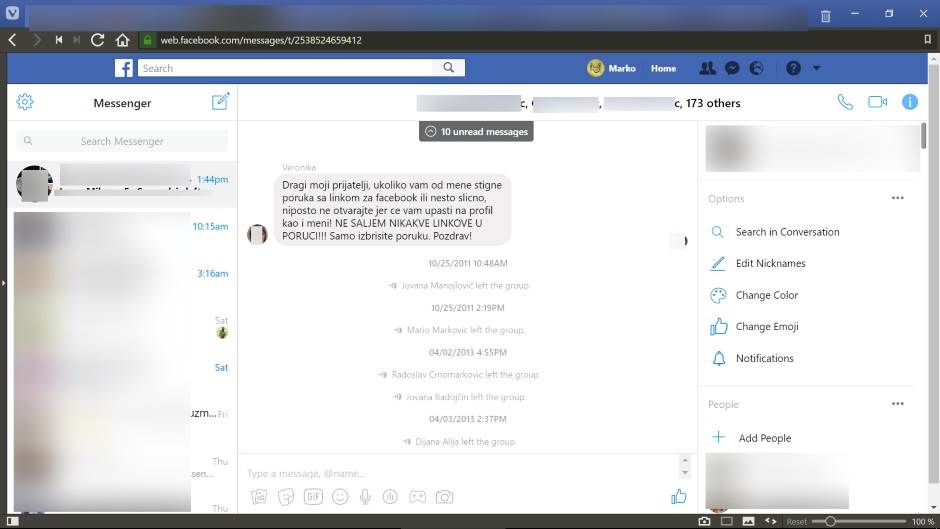Adjust the browser zoom slider
Viewport: 940px width, 529px height.
coord(830,521)
